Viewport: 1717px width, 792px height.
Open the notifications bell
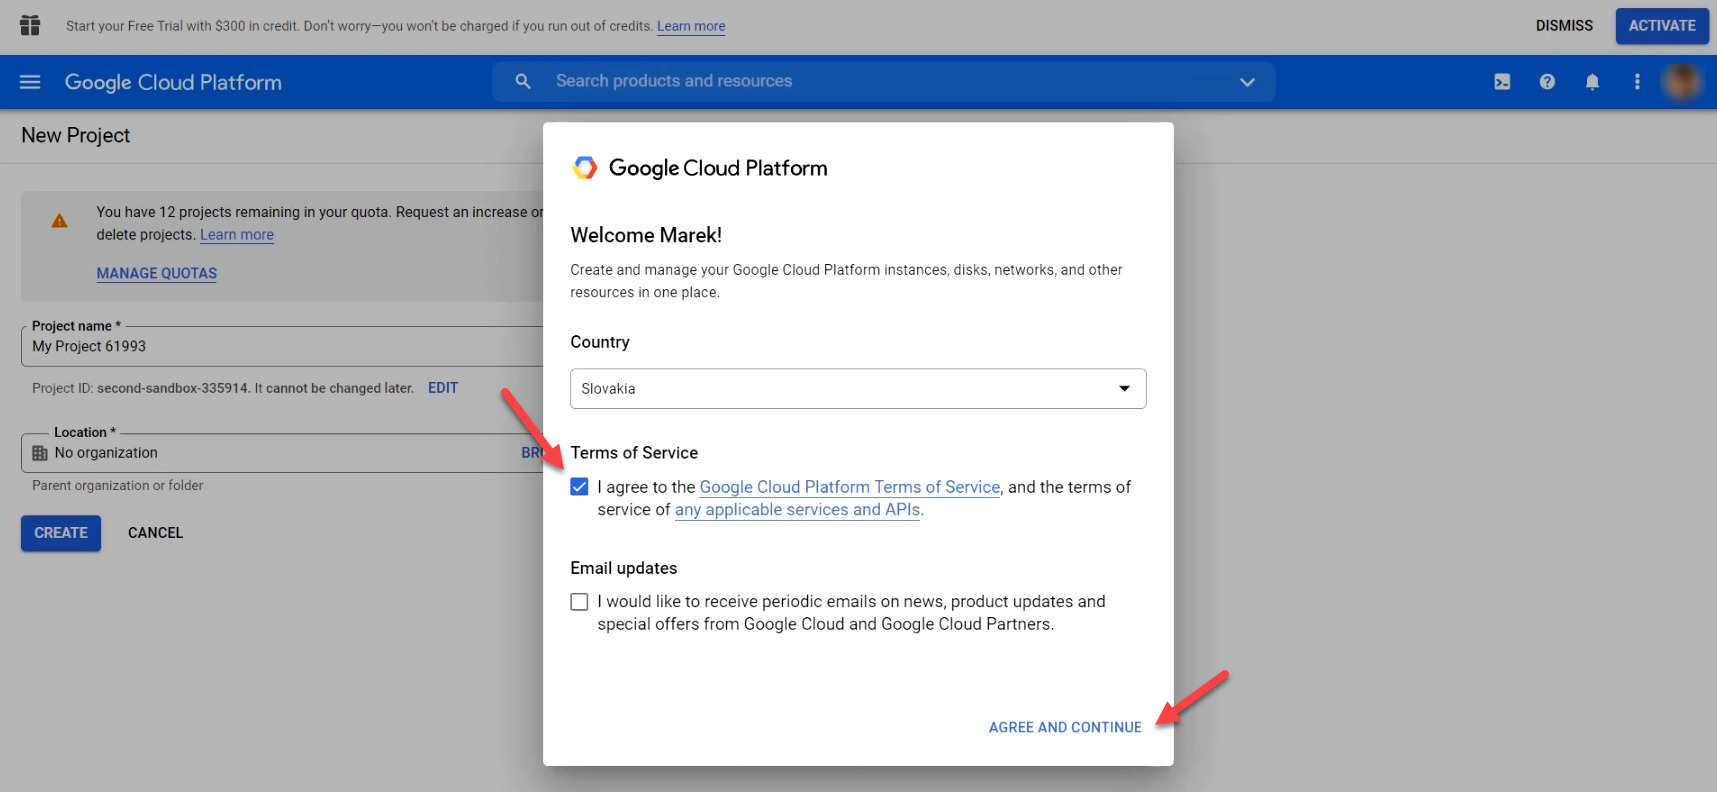[x=1592, y=82]
